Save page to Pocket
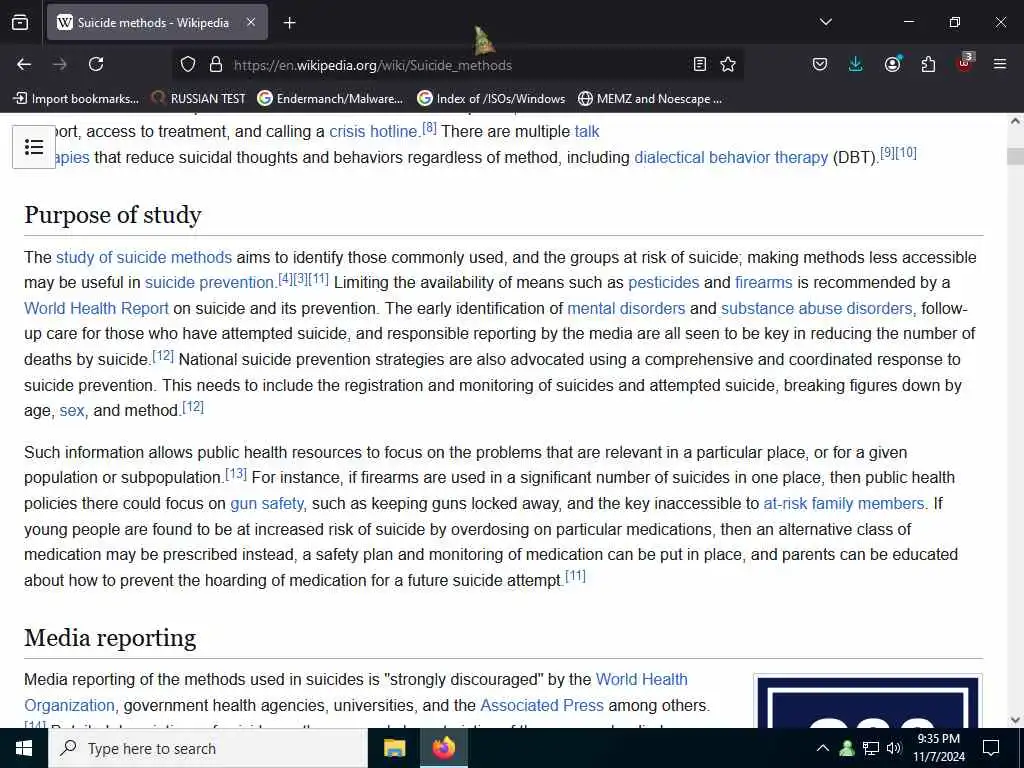This screenshot has width=1024, height=768. [820, 64]
